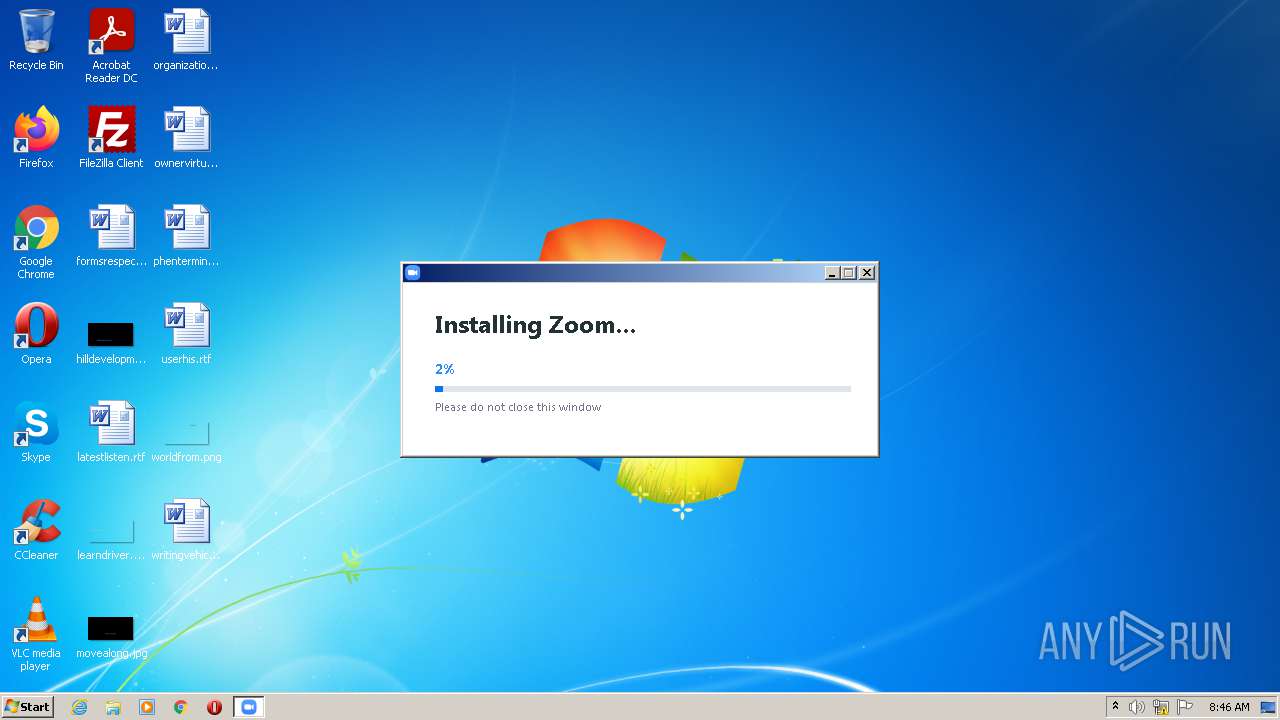
Task: Select movealong.jpg image file
Action: tap(111, 636)
